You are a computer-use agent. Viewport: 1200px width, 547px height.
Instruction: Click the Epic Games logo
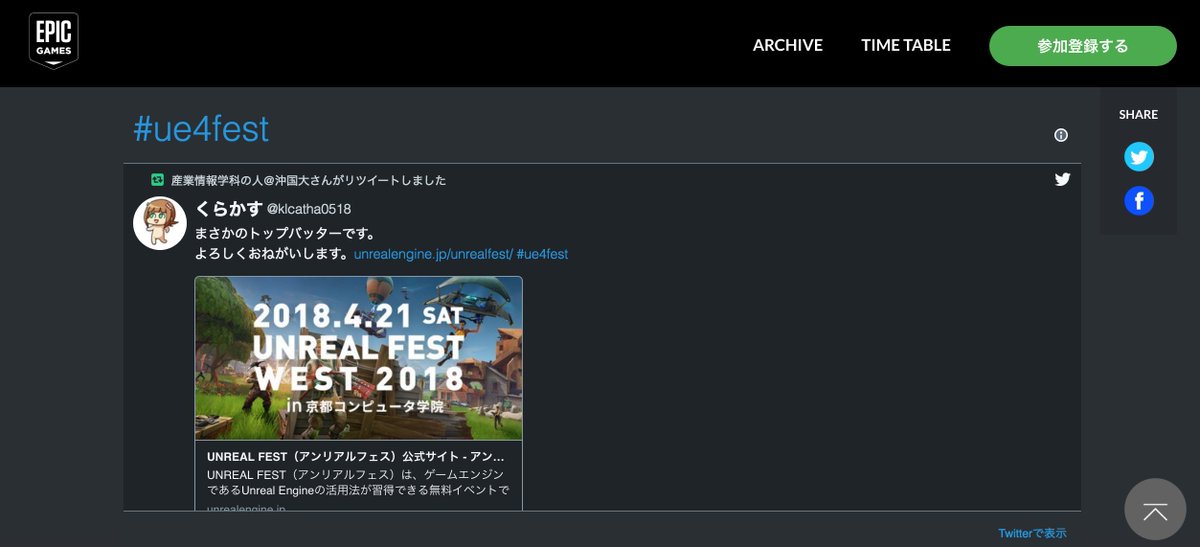click(x=54, y=41)
